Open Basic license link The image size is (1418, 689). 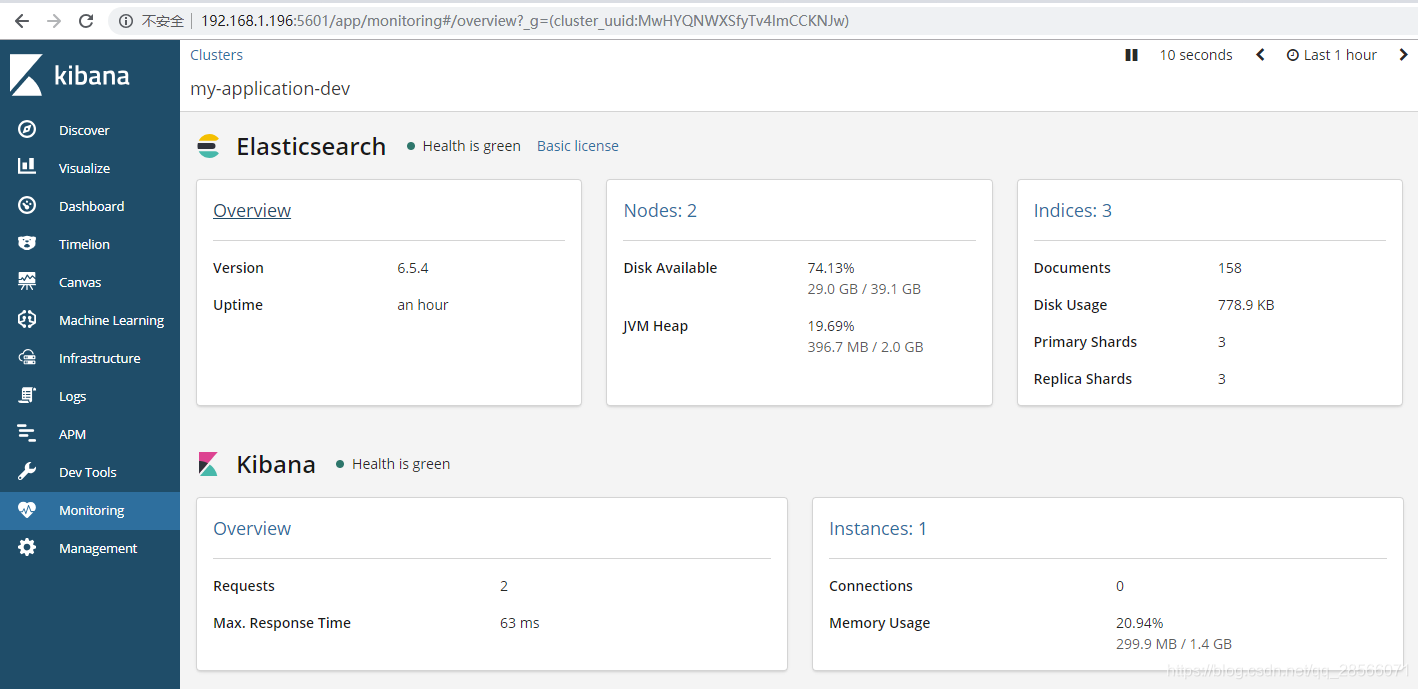(x=578, y=146)
